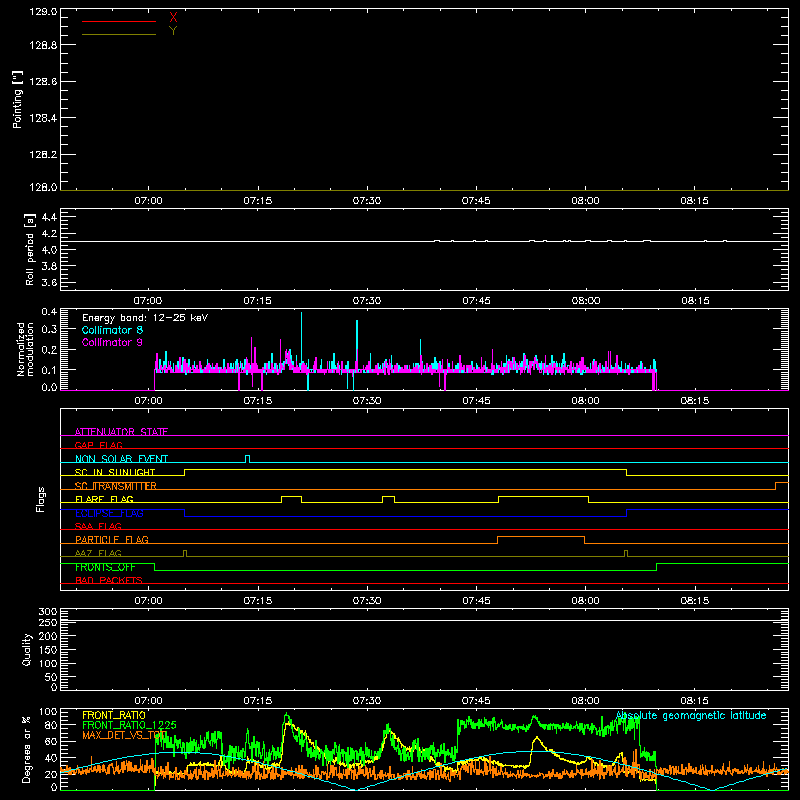Click 'Absolute geomagnetic latitude' legend text

691,715
